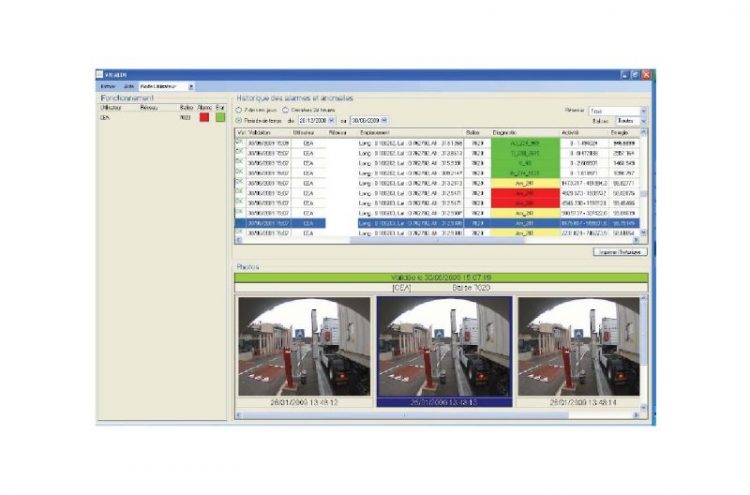
Task: Maximize the VISALIS window
Action: pos(635,75)
